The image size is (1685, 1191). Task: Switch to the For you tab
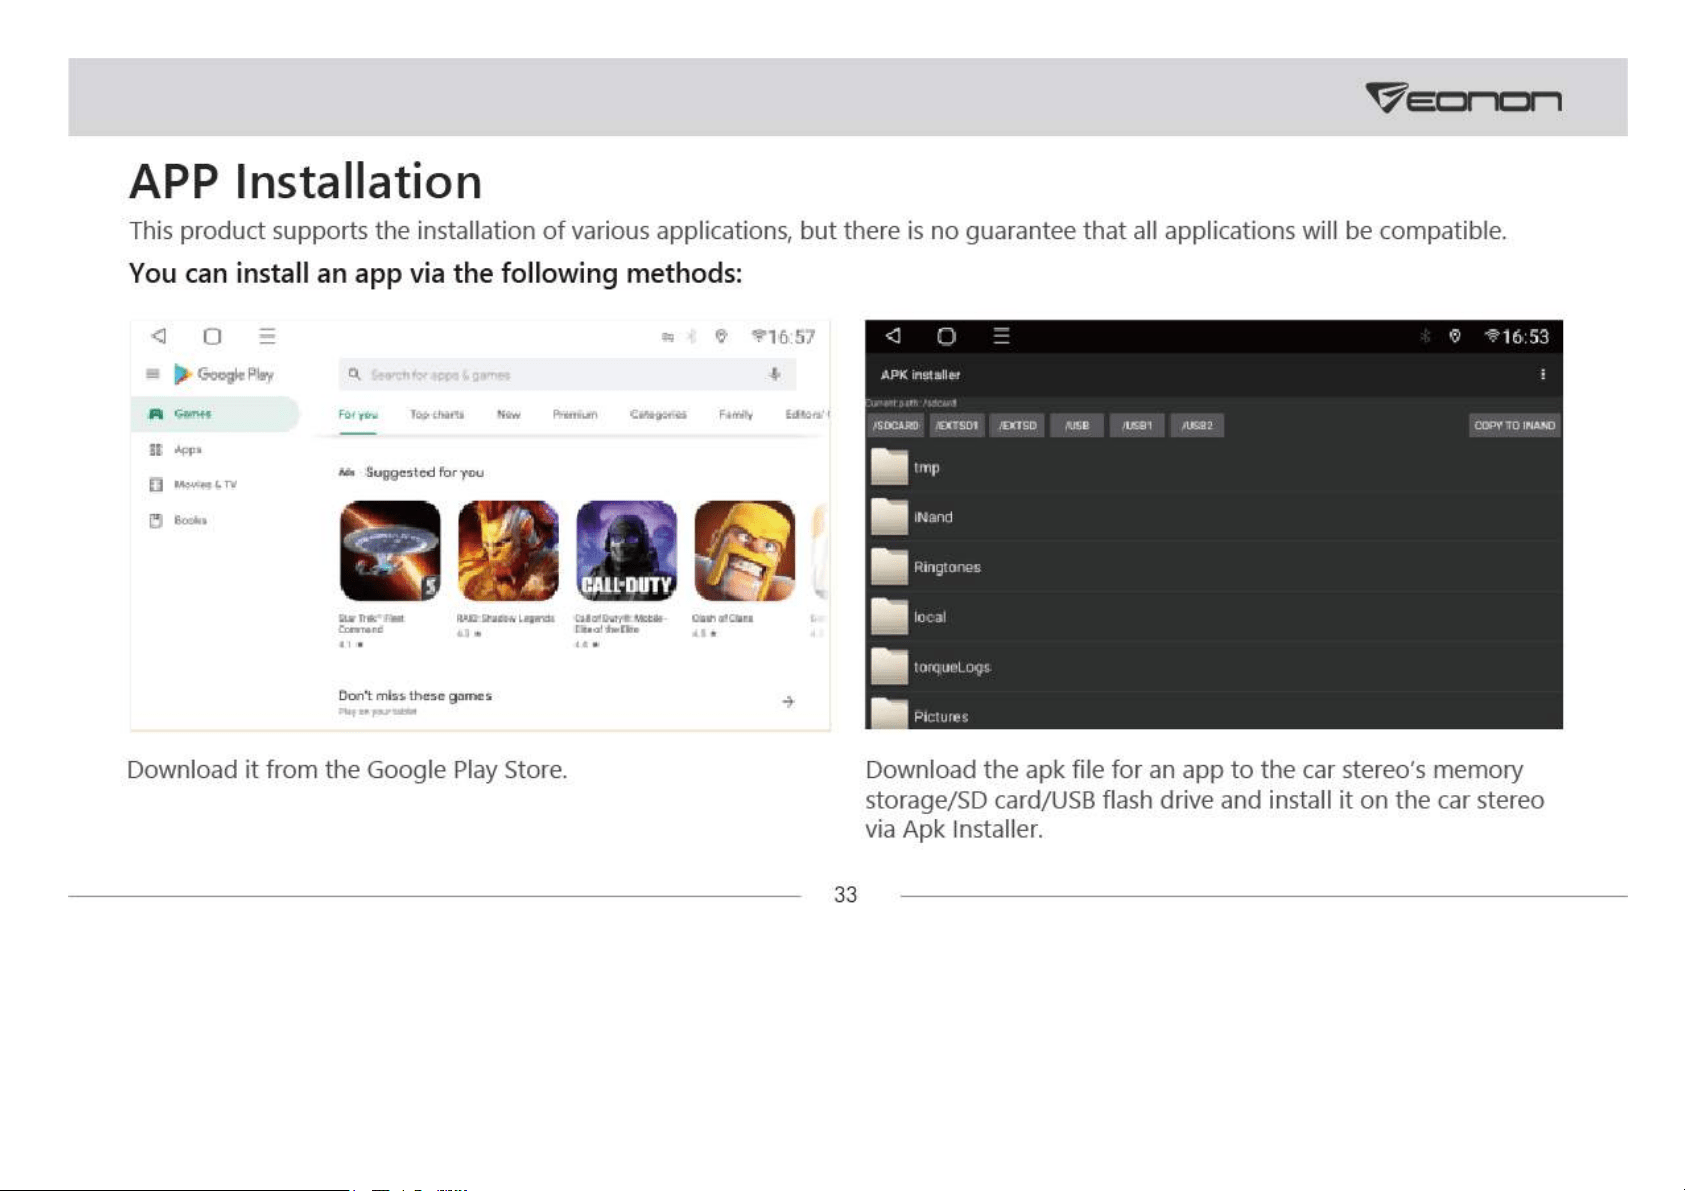tap(358, 414)
